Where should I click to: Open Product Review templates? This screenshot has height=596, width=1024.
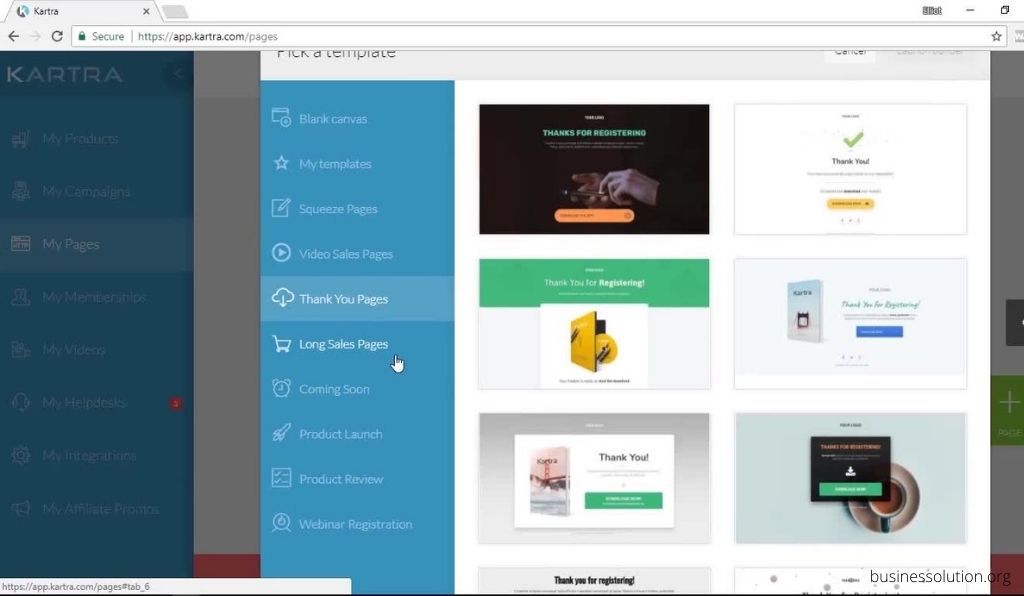coord(357,479)
